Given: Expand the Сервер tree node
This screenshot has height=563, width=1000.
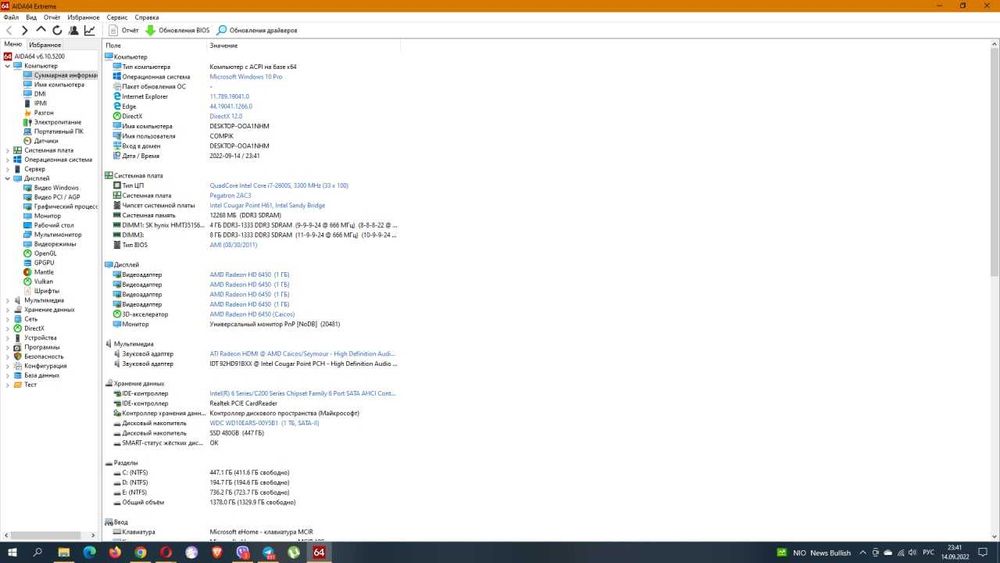Looking at the screenshot, I should pyautogui.click(x=8, y=169).
